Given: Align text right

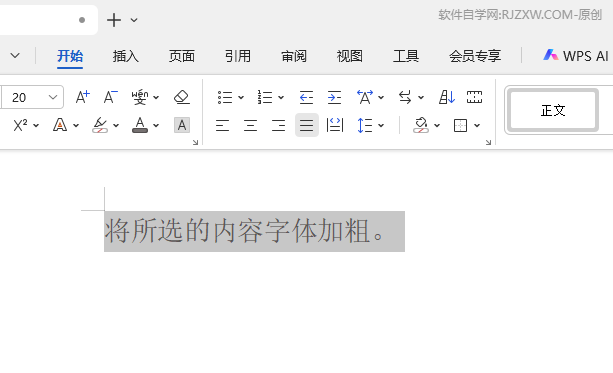Looking at the screenshot, I should point(278,126).
